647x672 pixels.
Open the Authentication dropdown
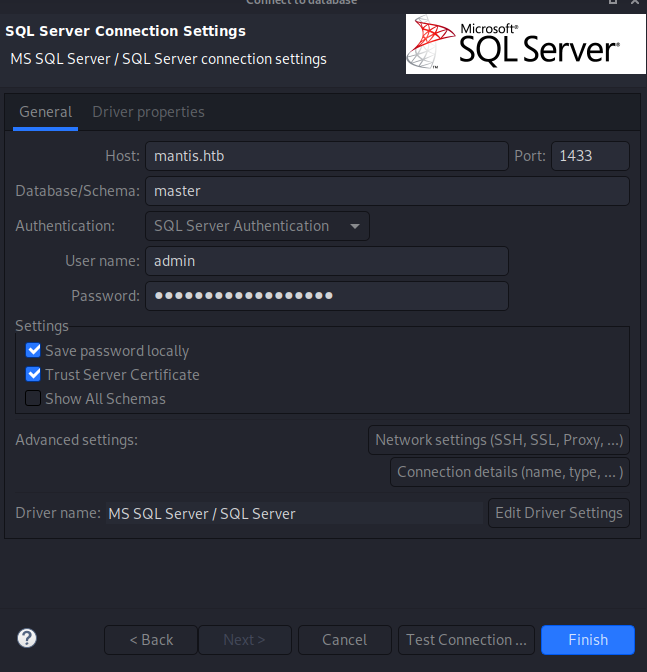(257, 226)
